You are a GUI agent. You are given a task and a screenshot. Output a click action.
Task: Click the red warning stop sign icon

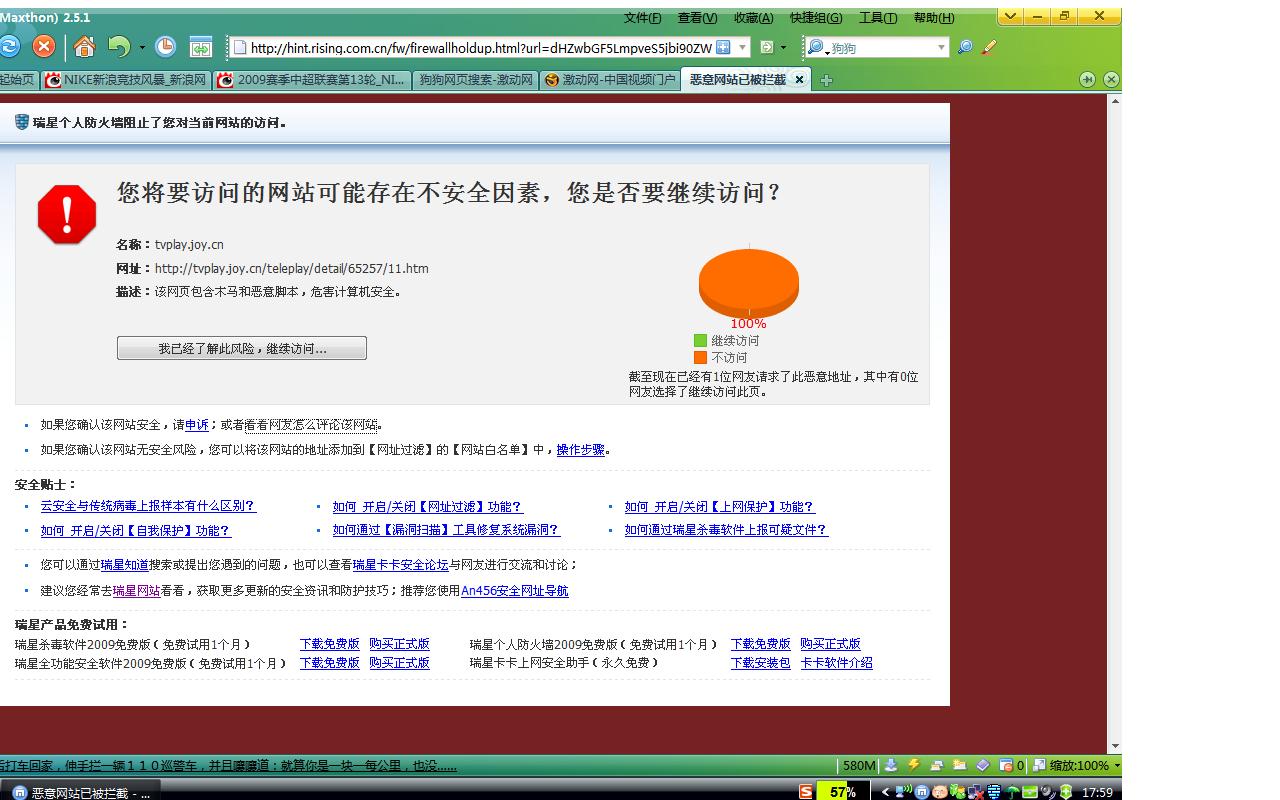(67, 214)
